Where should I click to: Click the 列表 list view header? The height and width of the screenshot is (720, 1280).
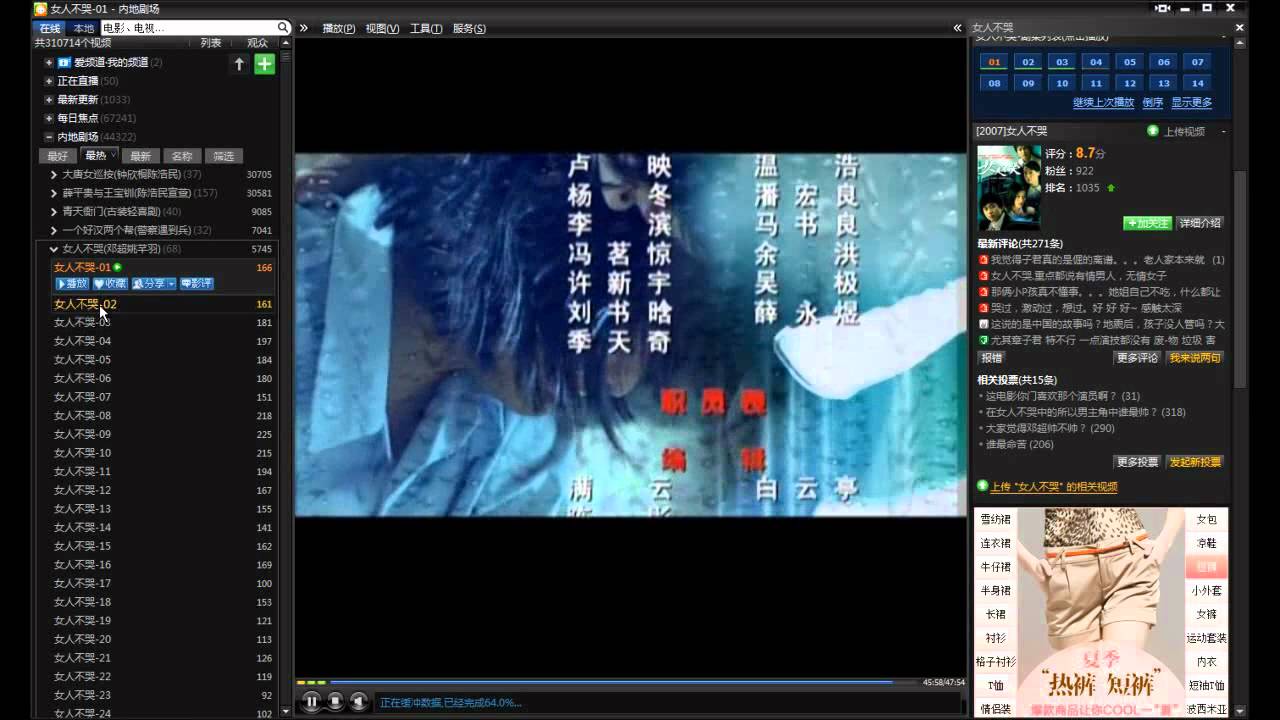[x=211, y=43]
